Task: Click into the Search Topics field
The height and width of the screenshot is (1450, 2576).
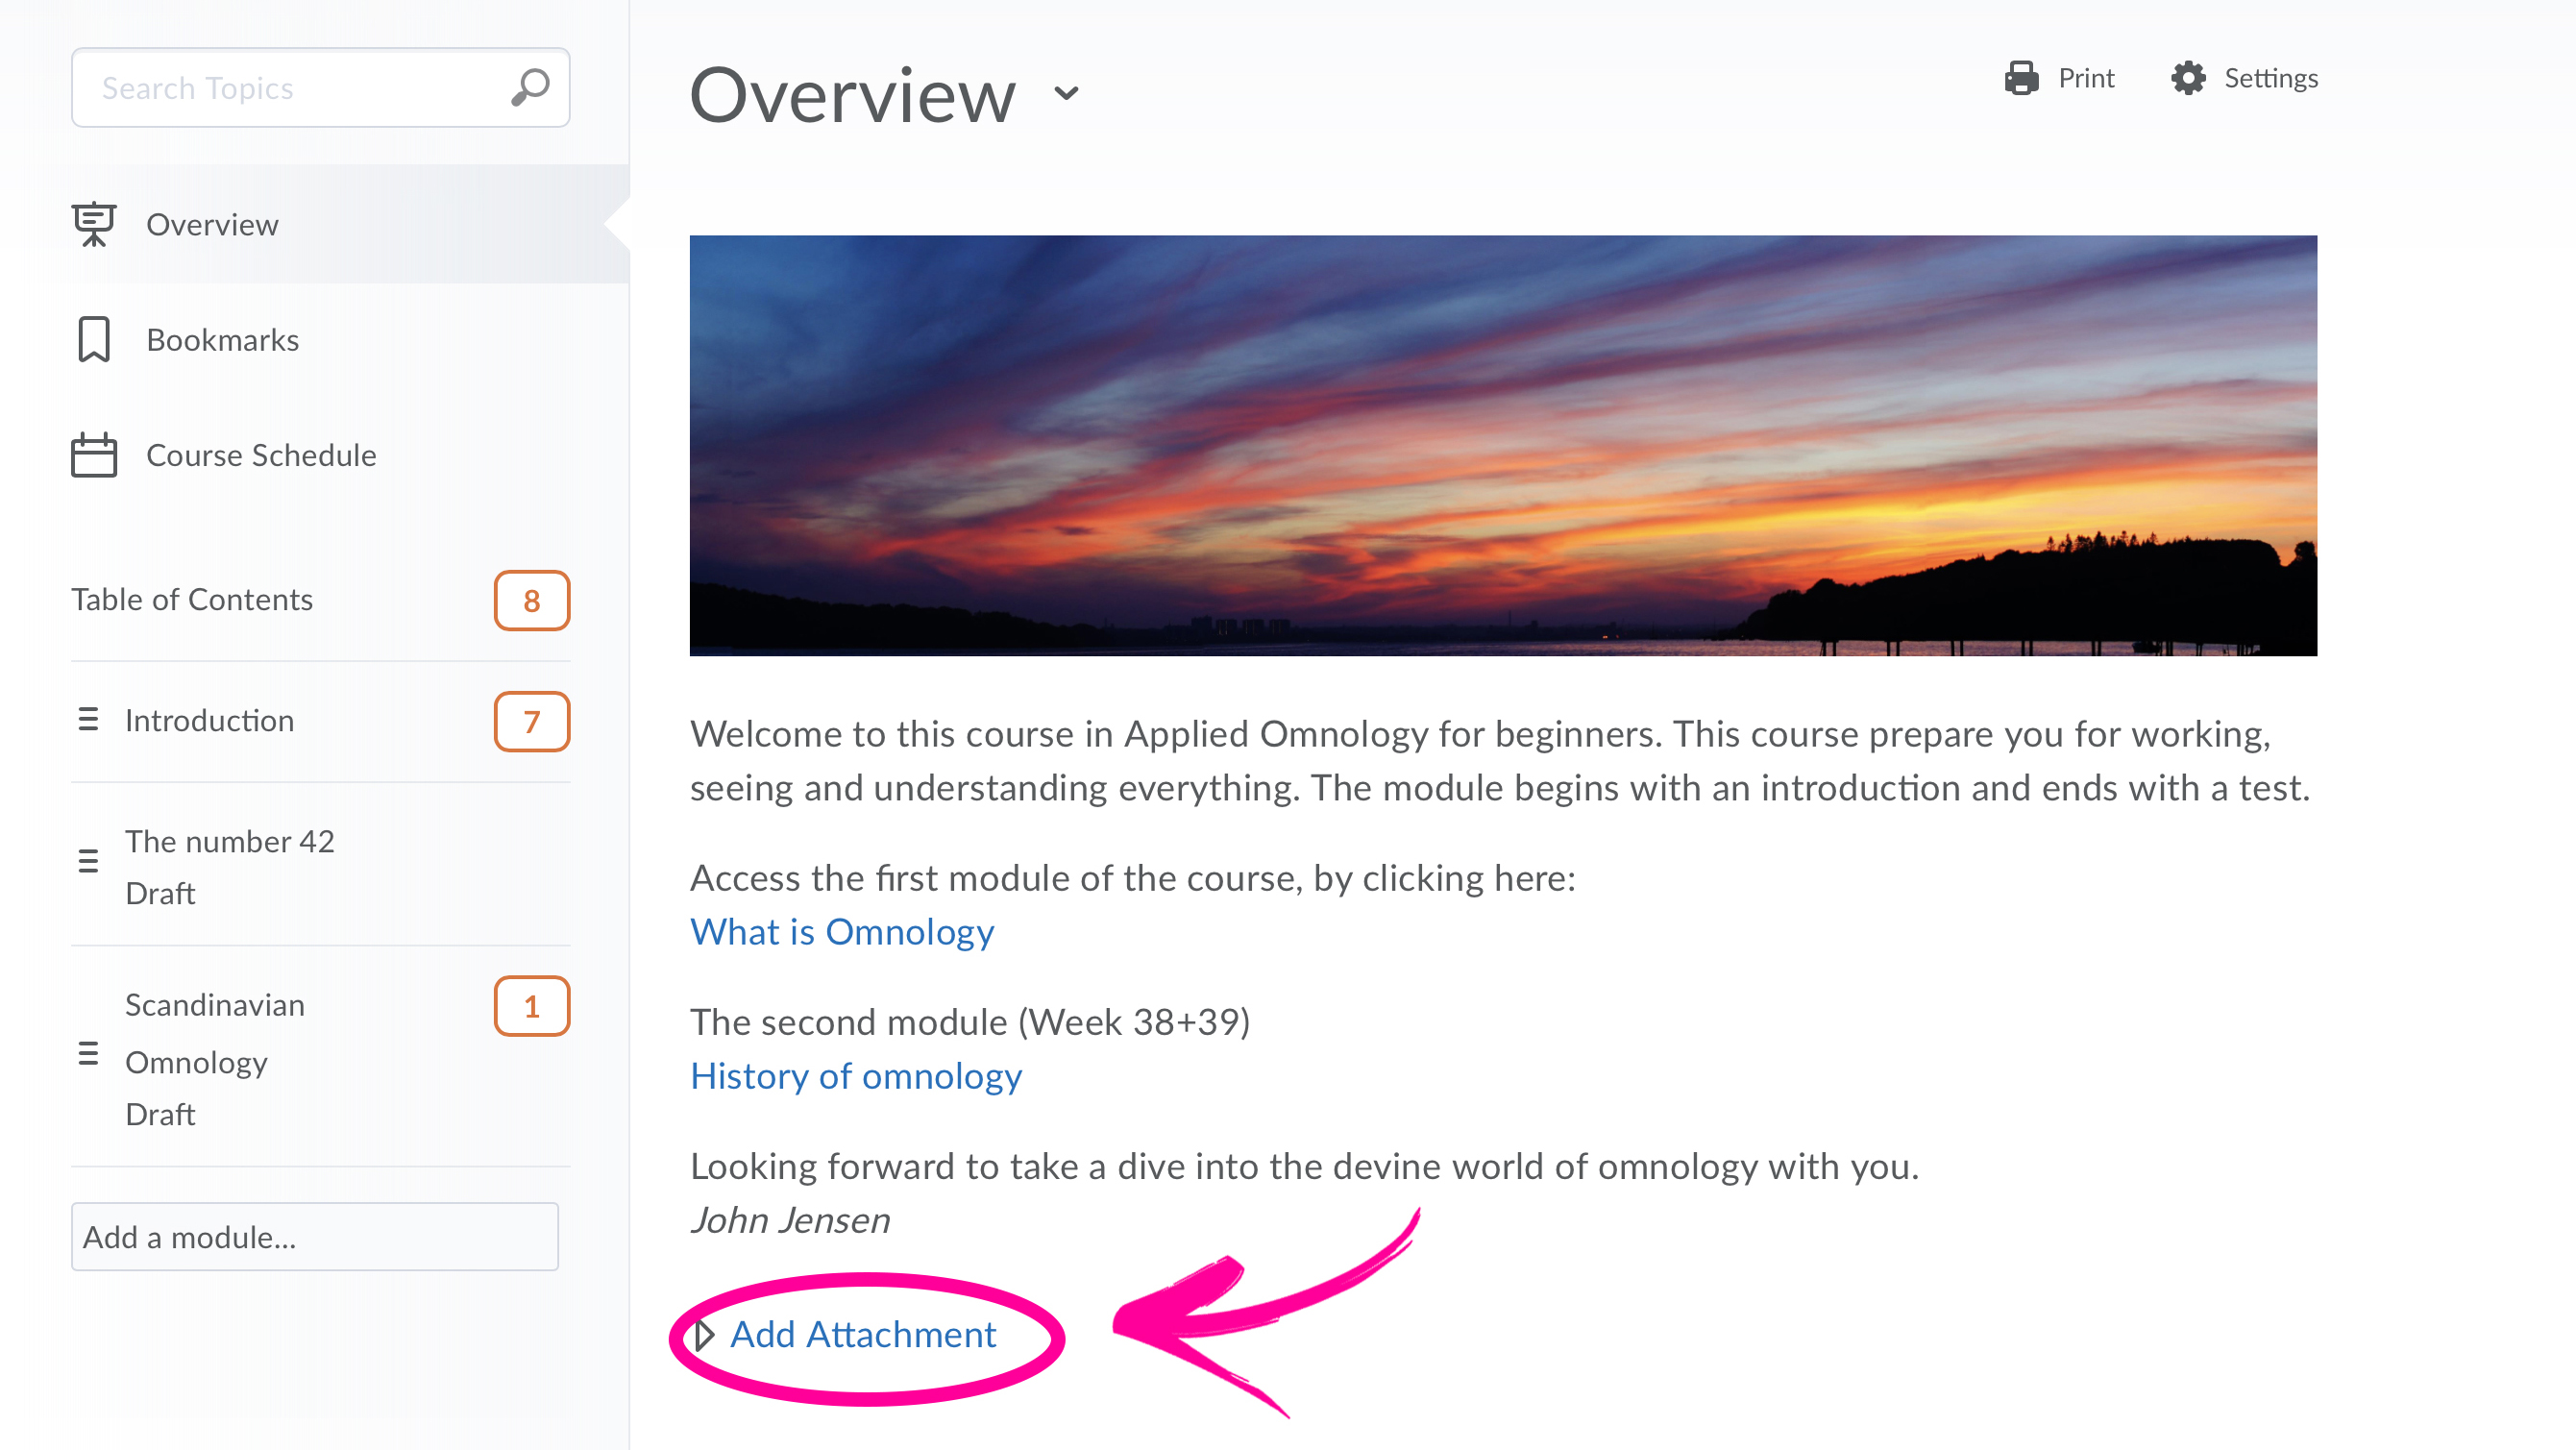Action: pyautogui.click(x=290, y=88)
